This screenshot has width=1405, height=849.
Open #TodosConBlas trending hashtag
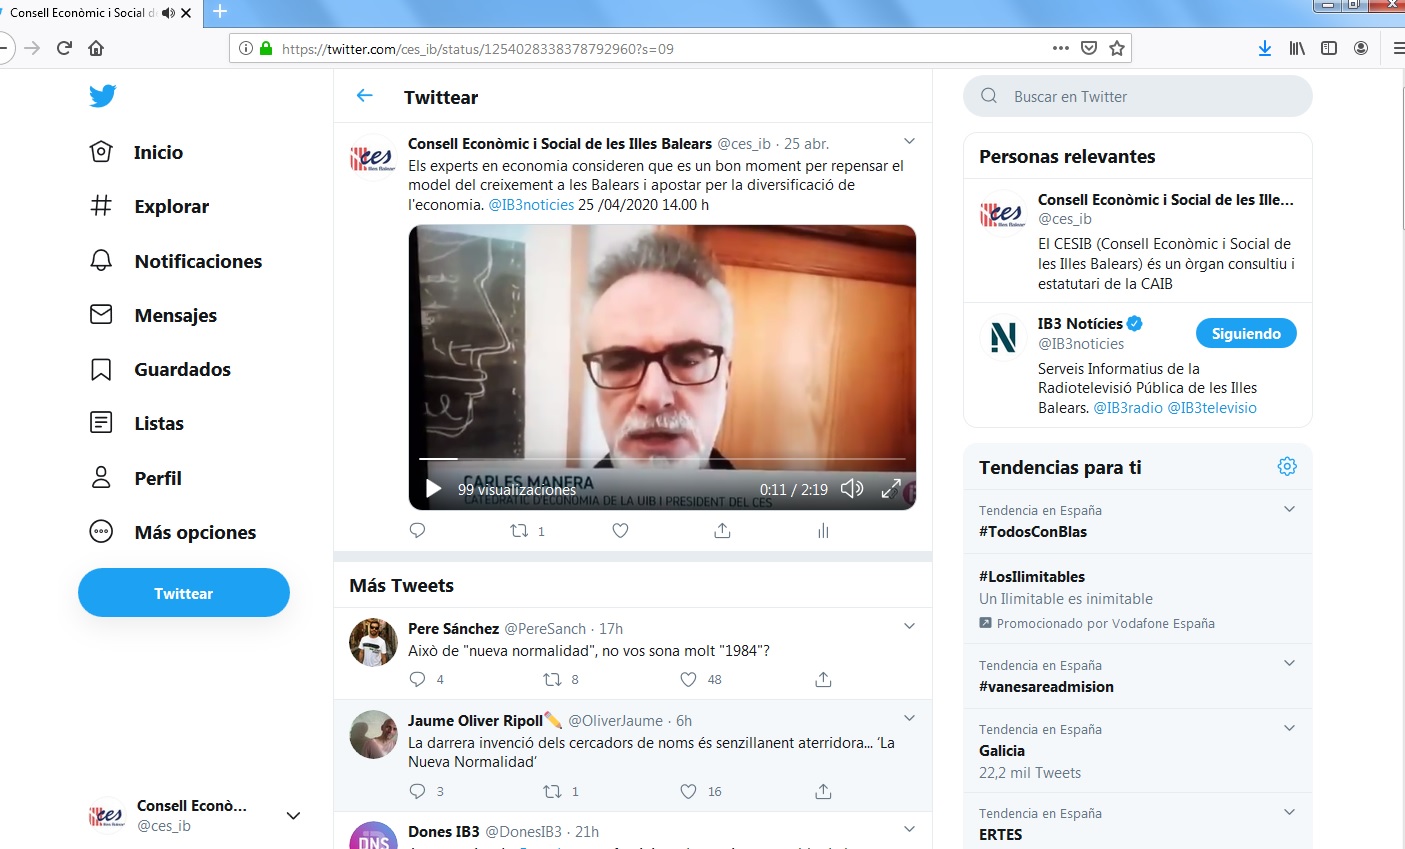(x=1033, y=531)
